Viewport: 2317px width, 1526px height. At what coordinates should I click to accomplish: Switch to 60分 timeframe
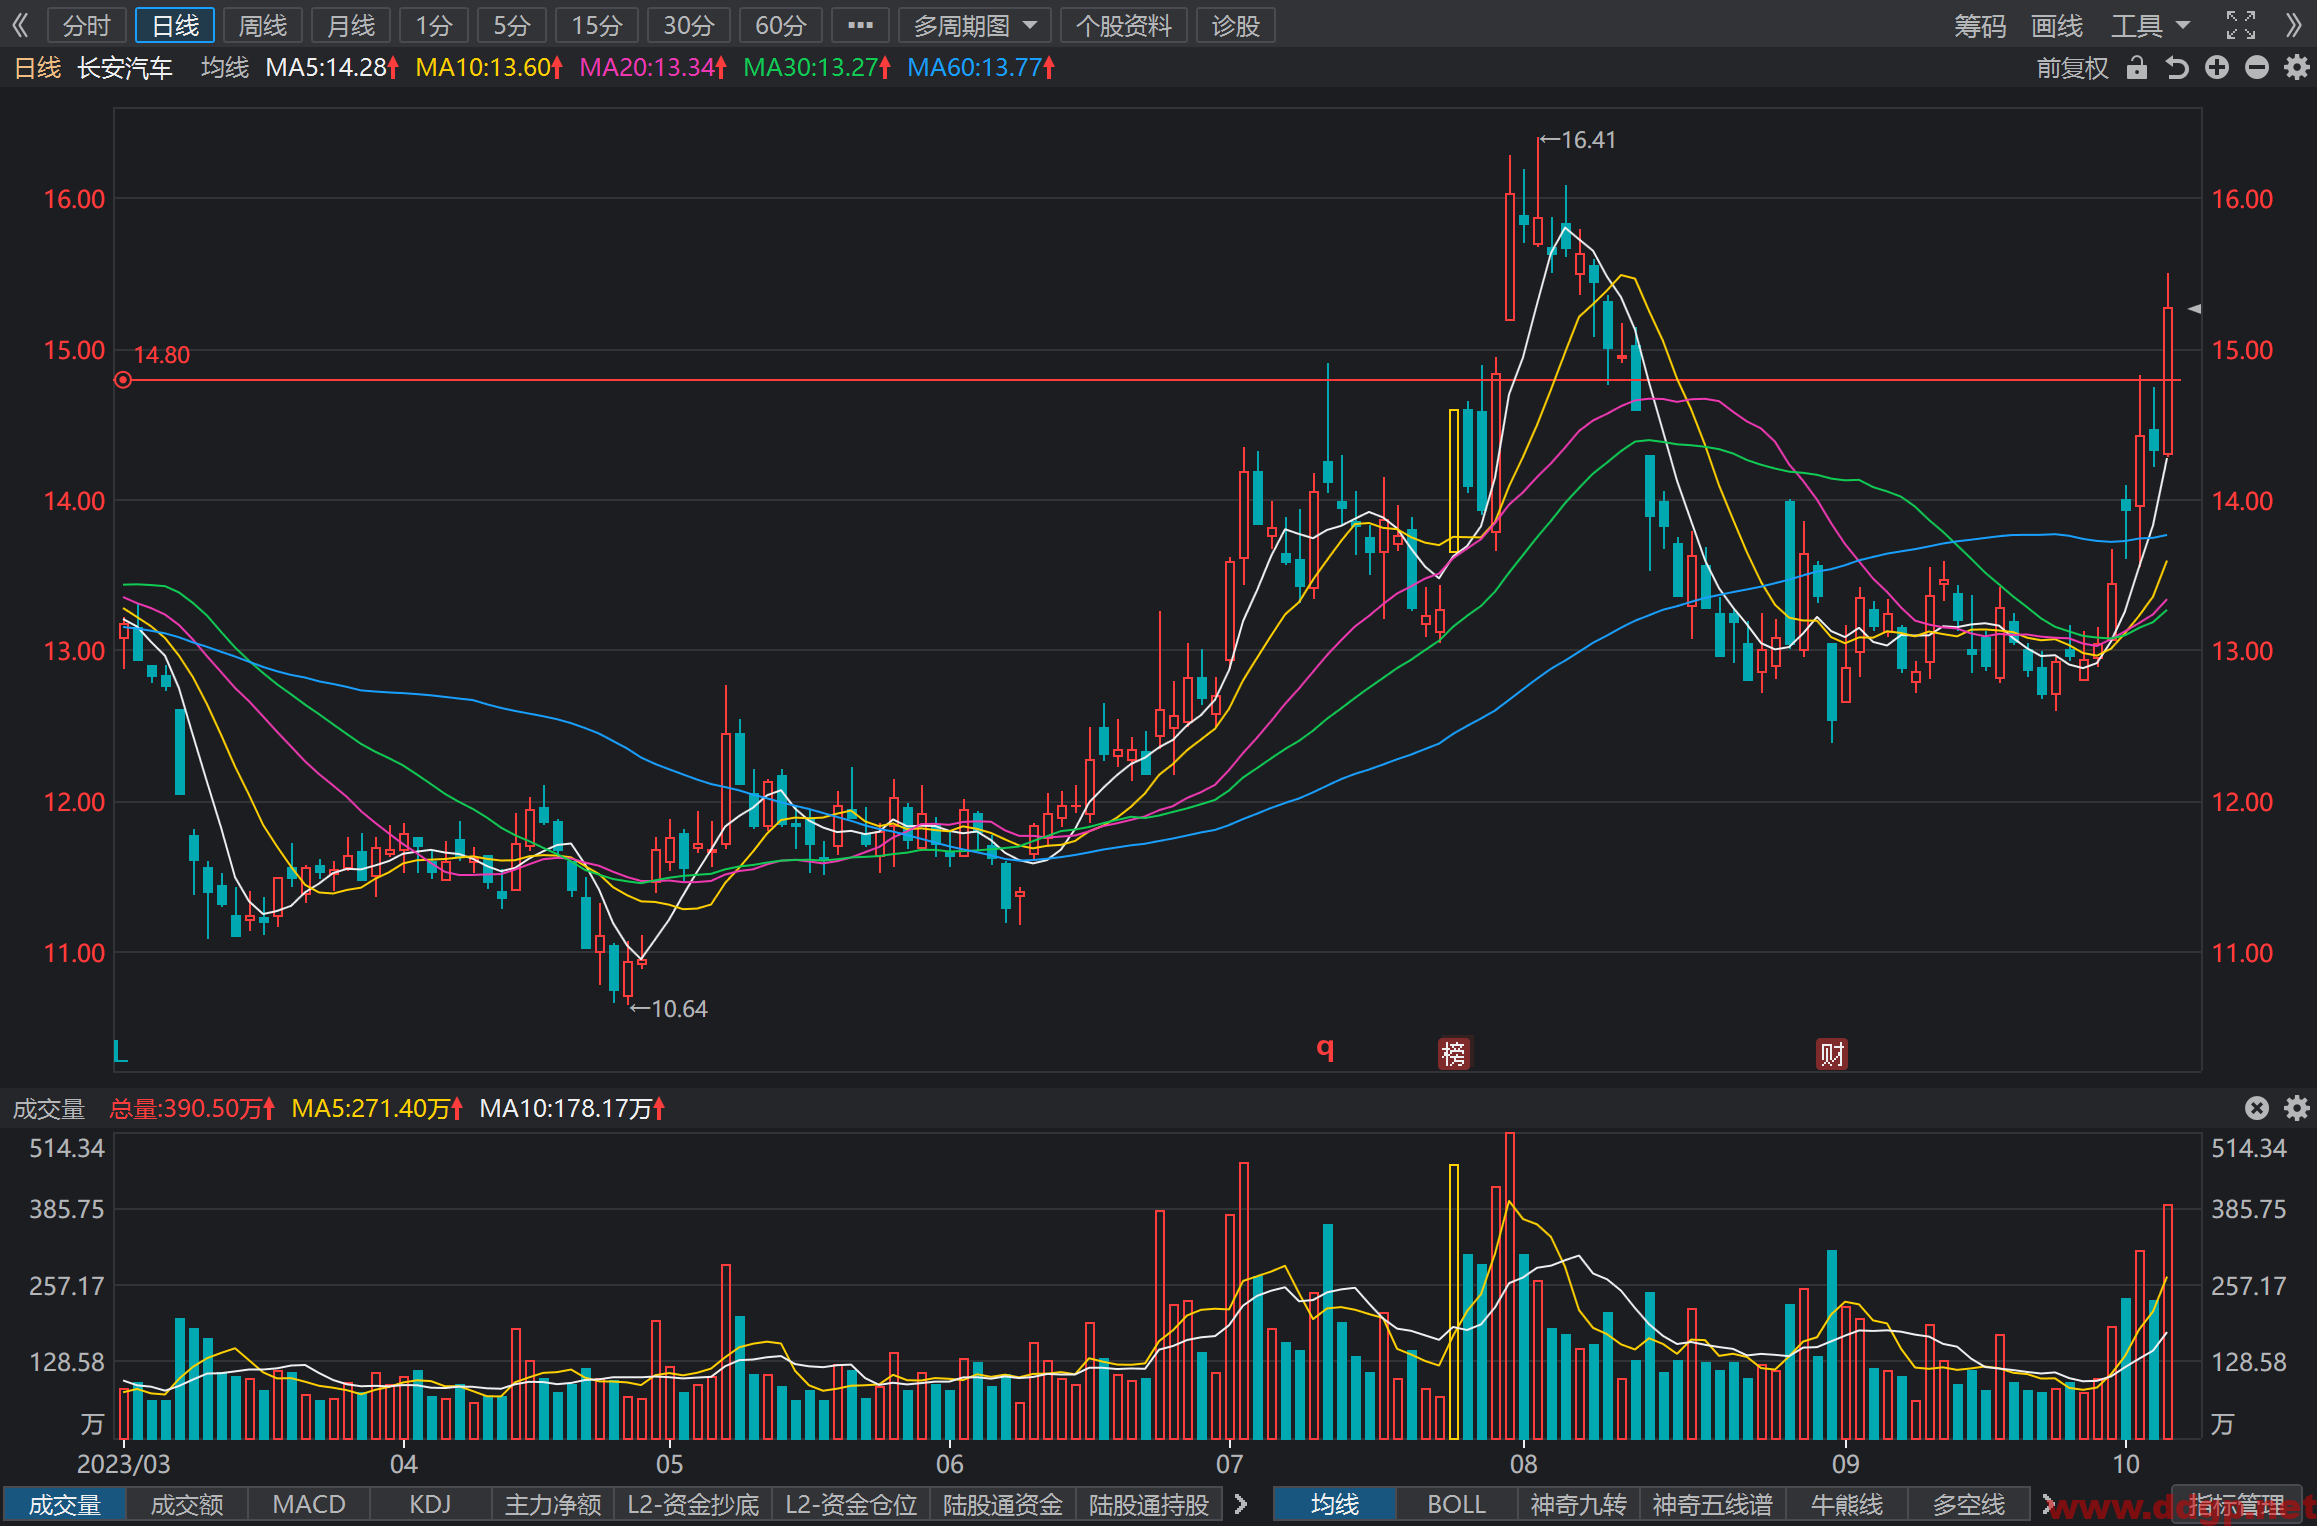pyautogui.click(x=780, y=25)
